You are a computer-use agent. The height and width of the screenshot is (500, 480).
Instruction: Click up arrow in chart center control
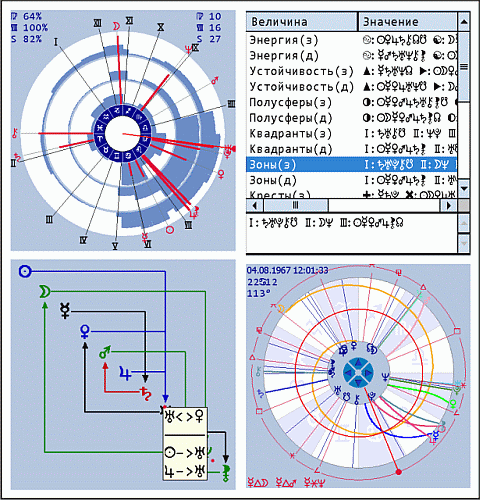[358, 363]
